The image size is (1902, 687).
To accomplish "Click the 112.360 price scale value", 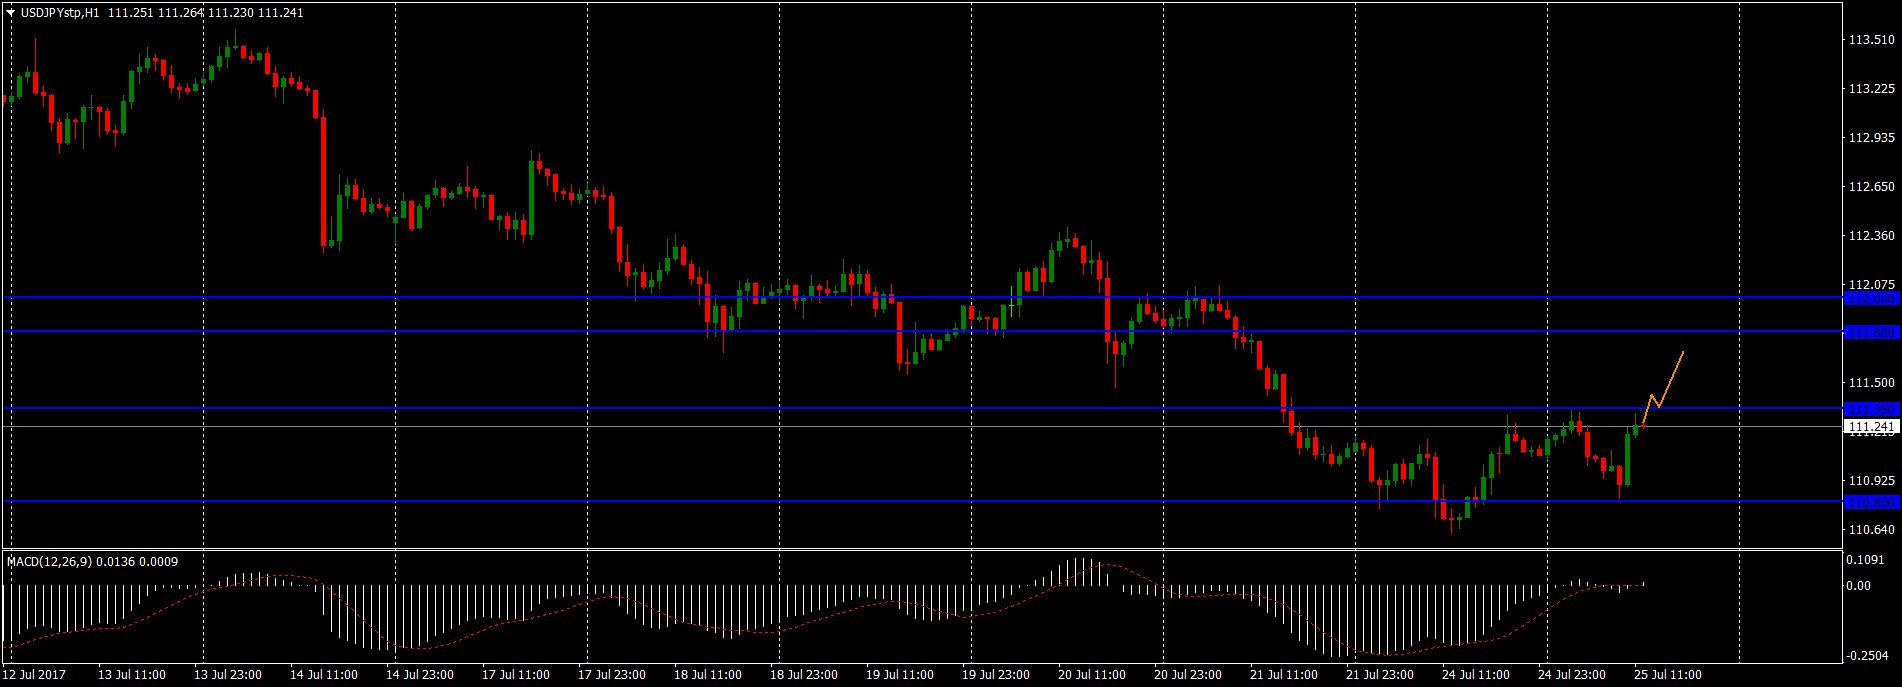I will point(1871,237).
